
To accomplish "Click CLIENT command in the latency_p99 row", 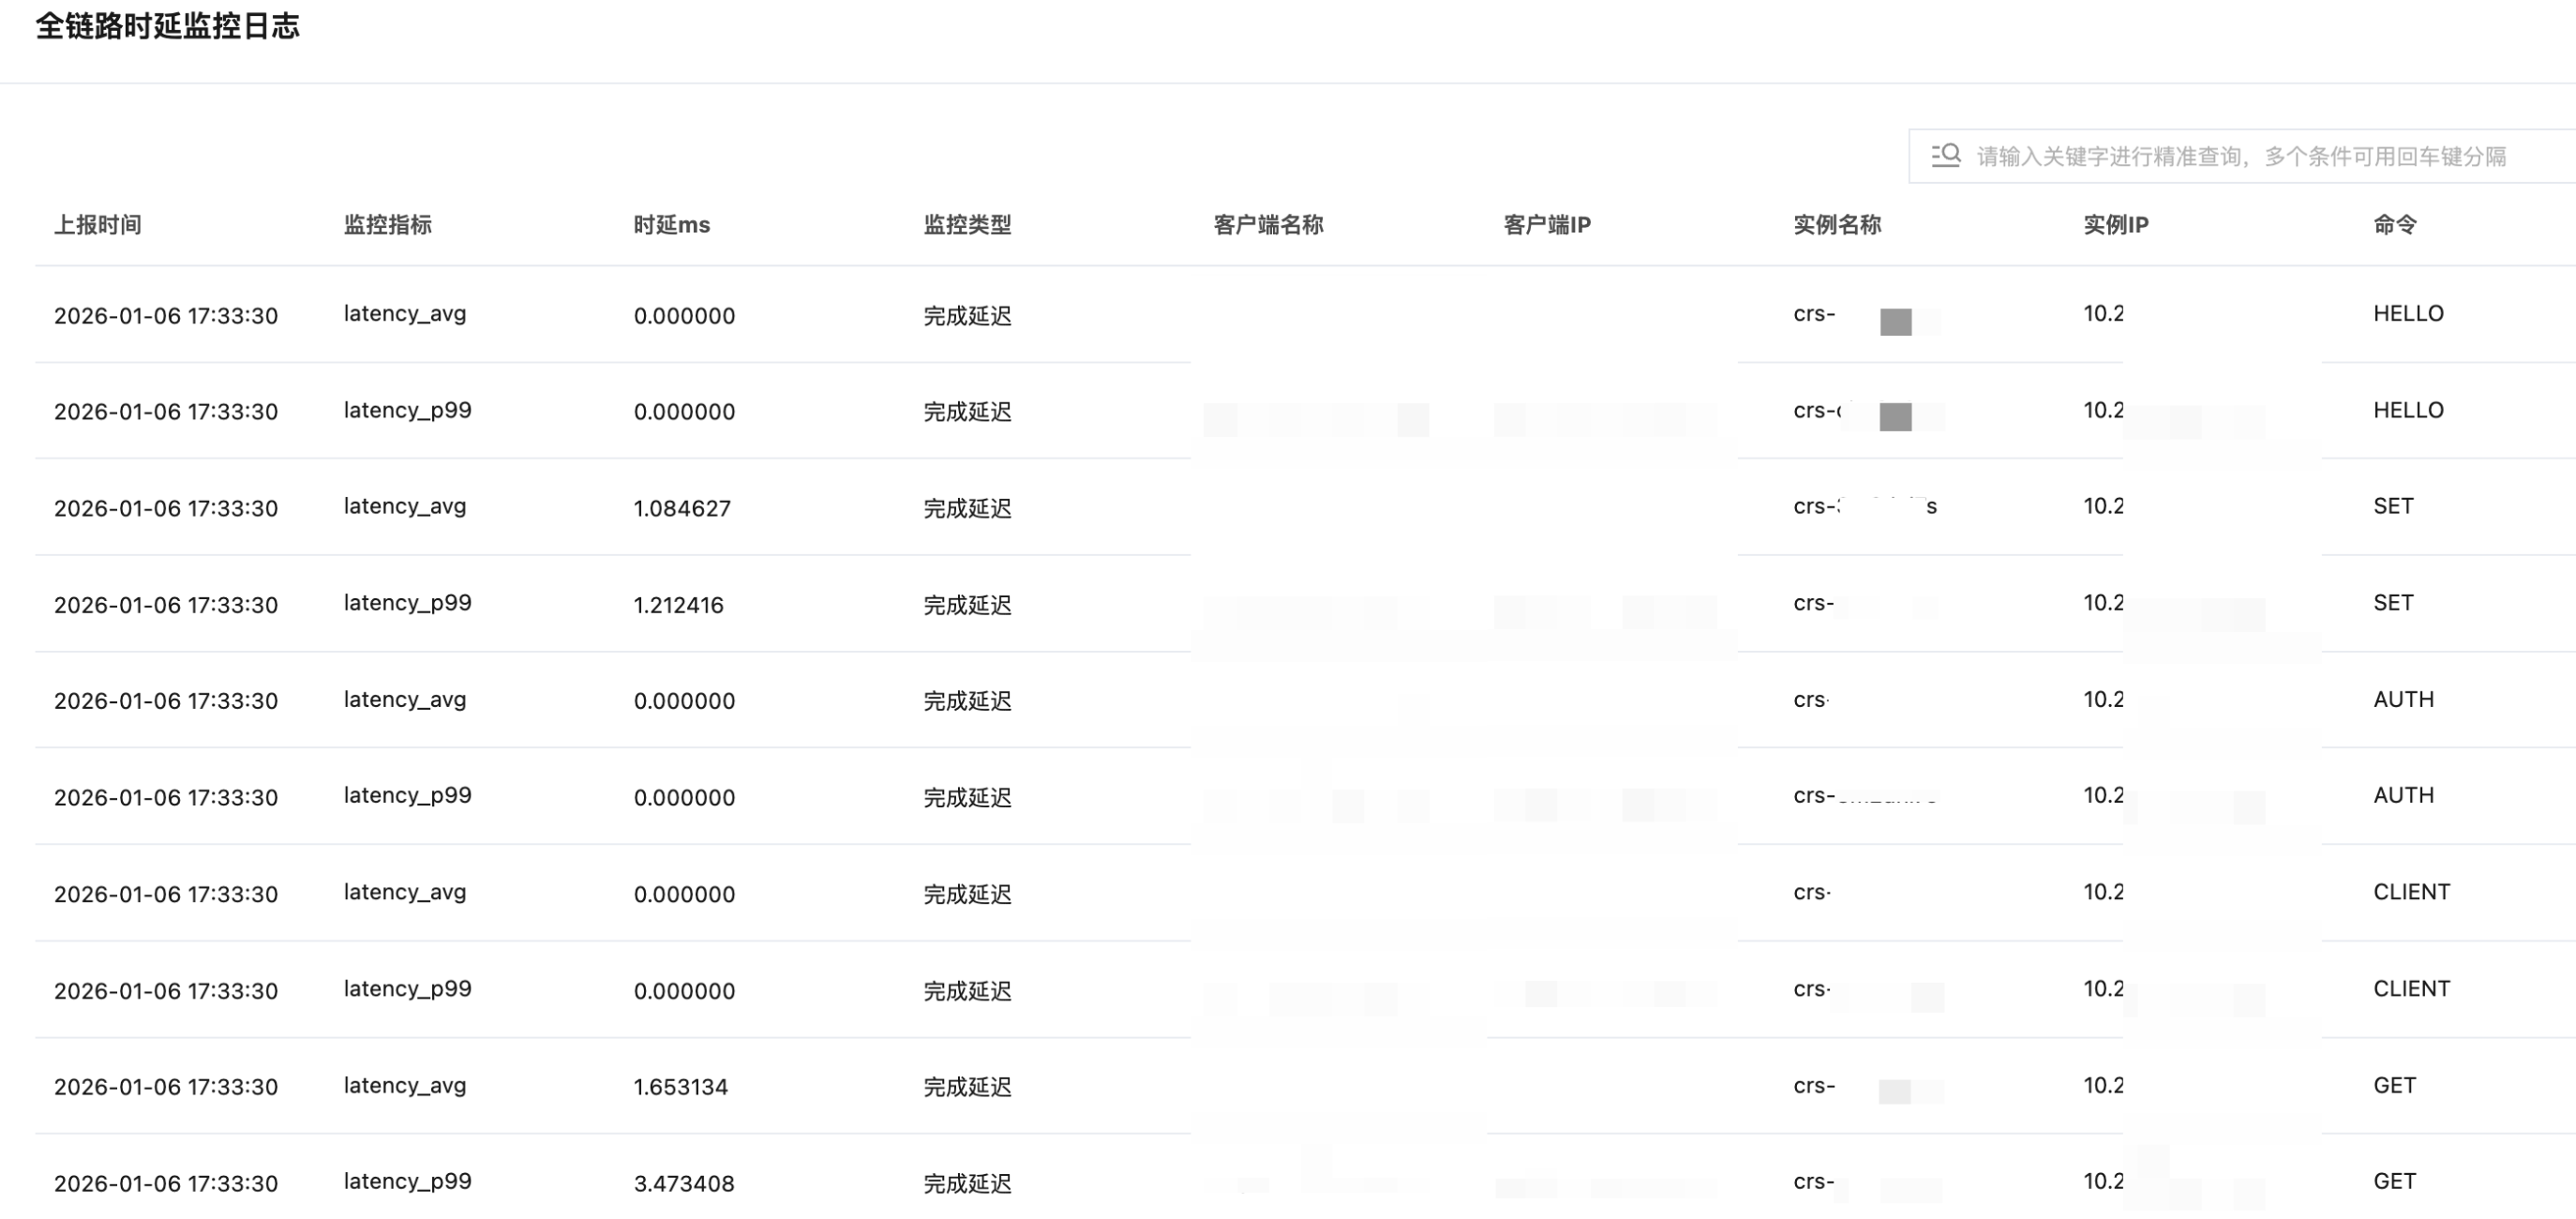I will (x=2411, y=988).
